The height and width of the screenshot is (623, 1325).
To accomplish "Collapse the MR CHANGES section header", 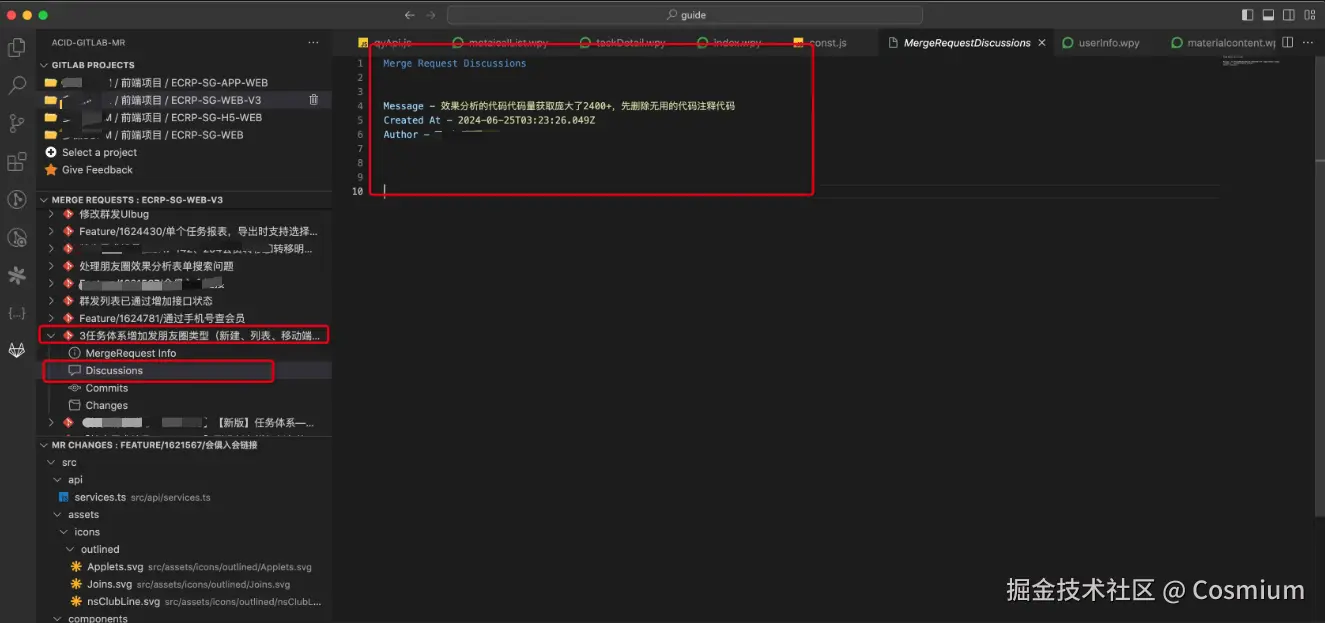I will tap(44, 445).
